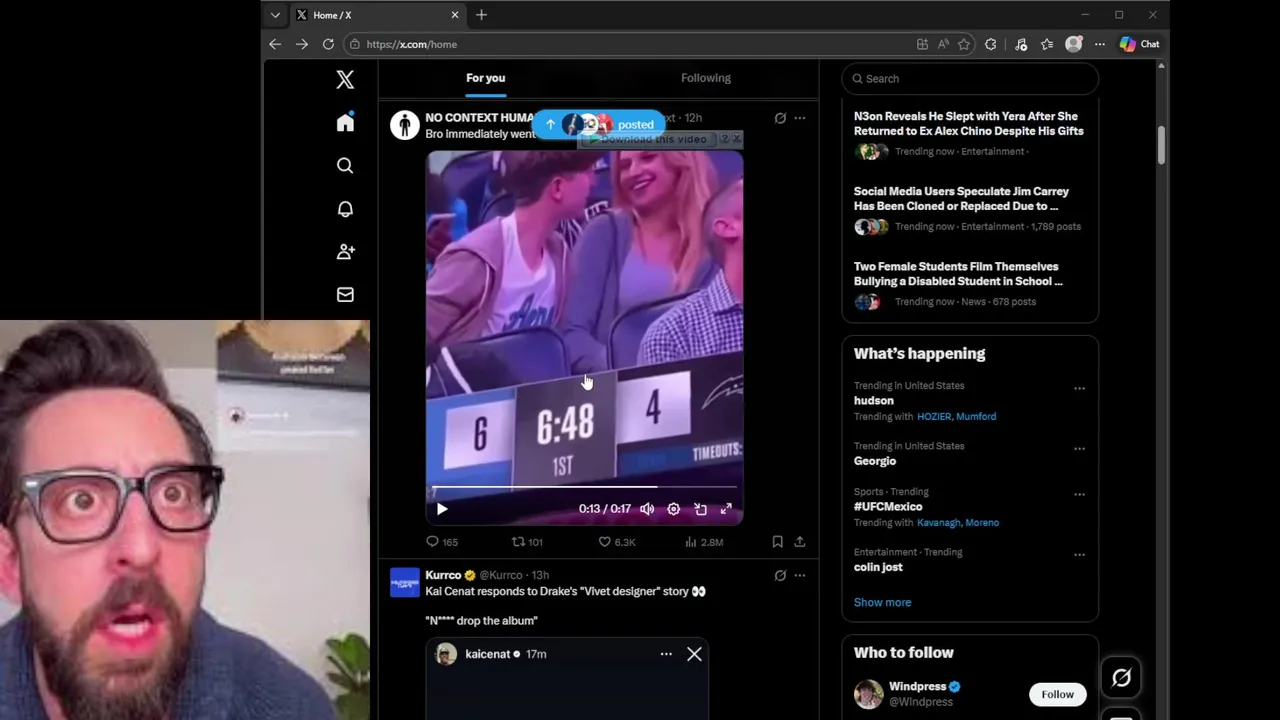The image size is (1280, 720).
Task: Open the Kurrco profile avatar
Action: pyautogui.click(x=405, y=582)
